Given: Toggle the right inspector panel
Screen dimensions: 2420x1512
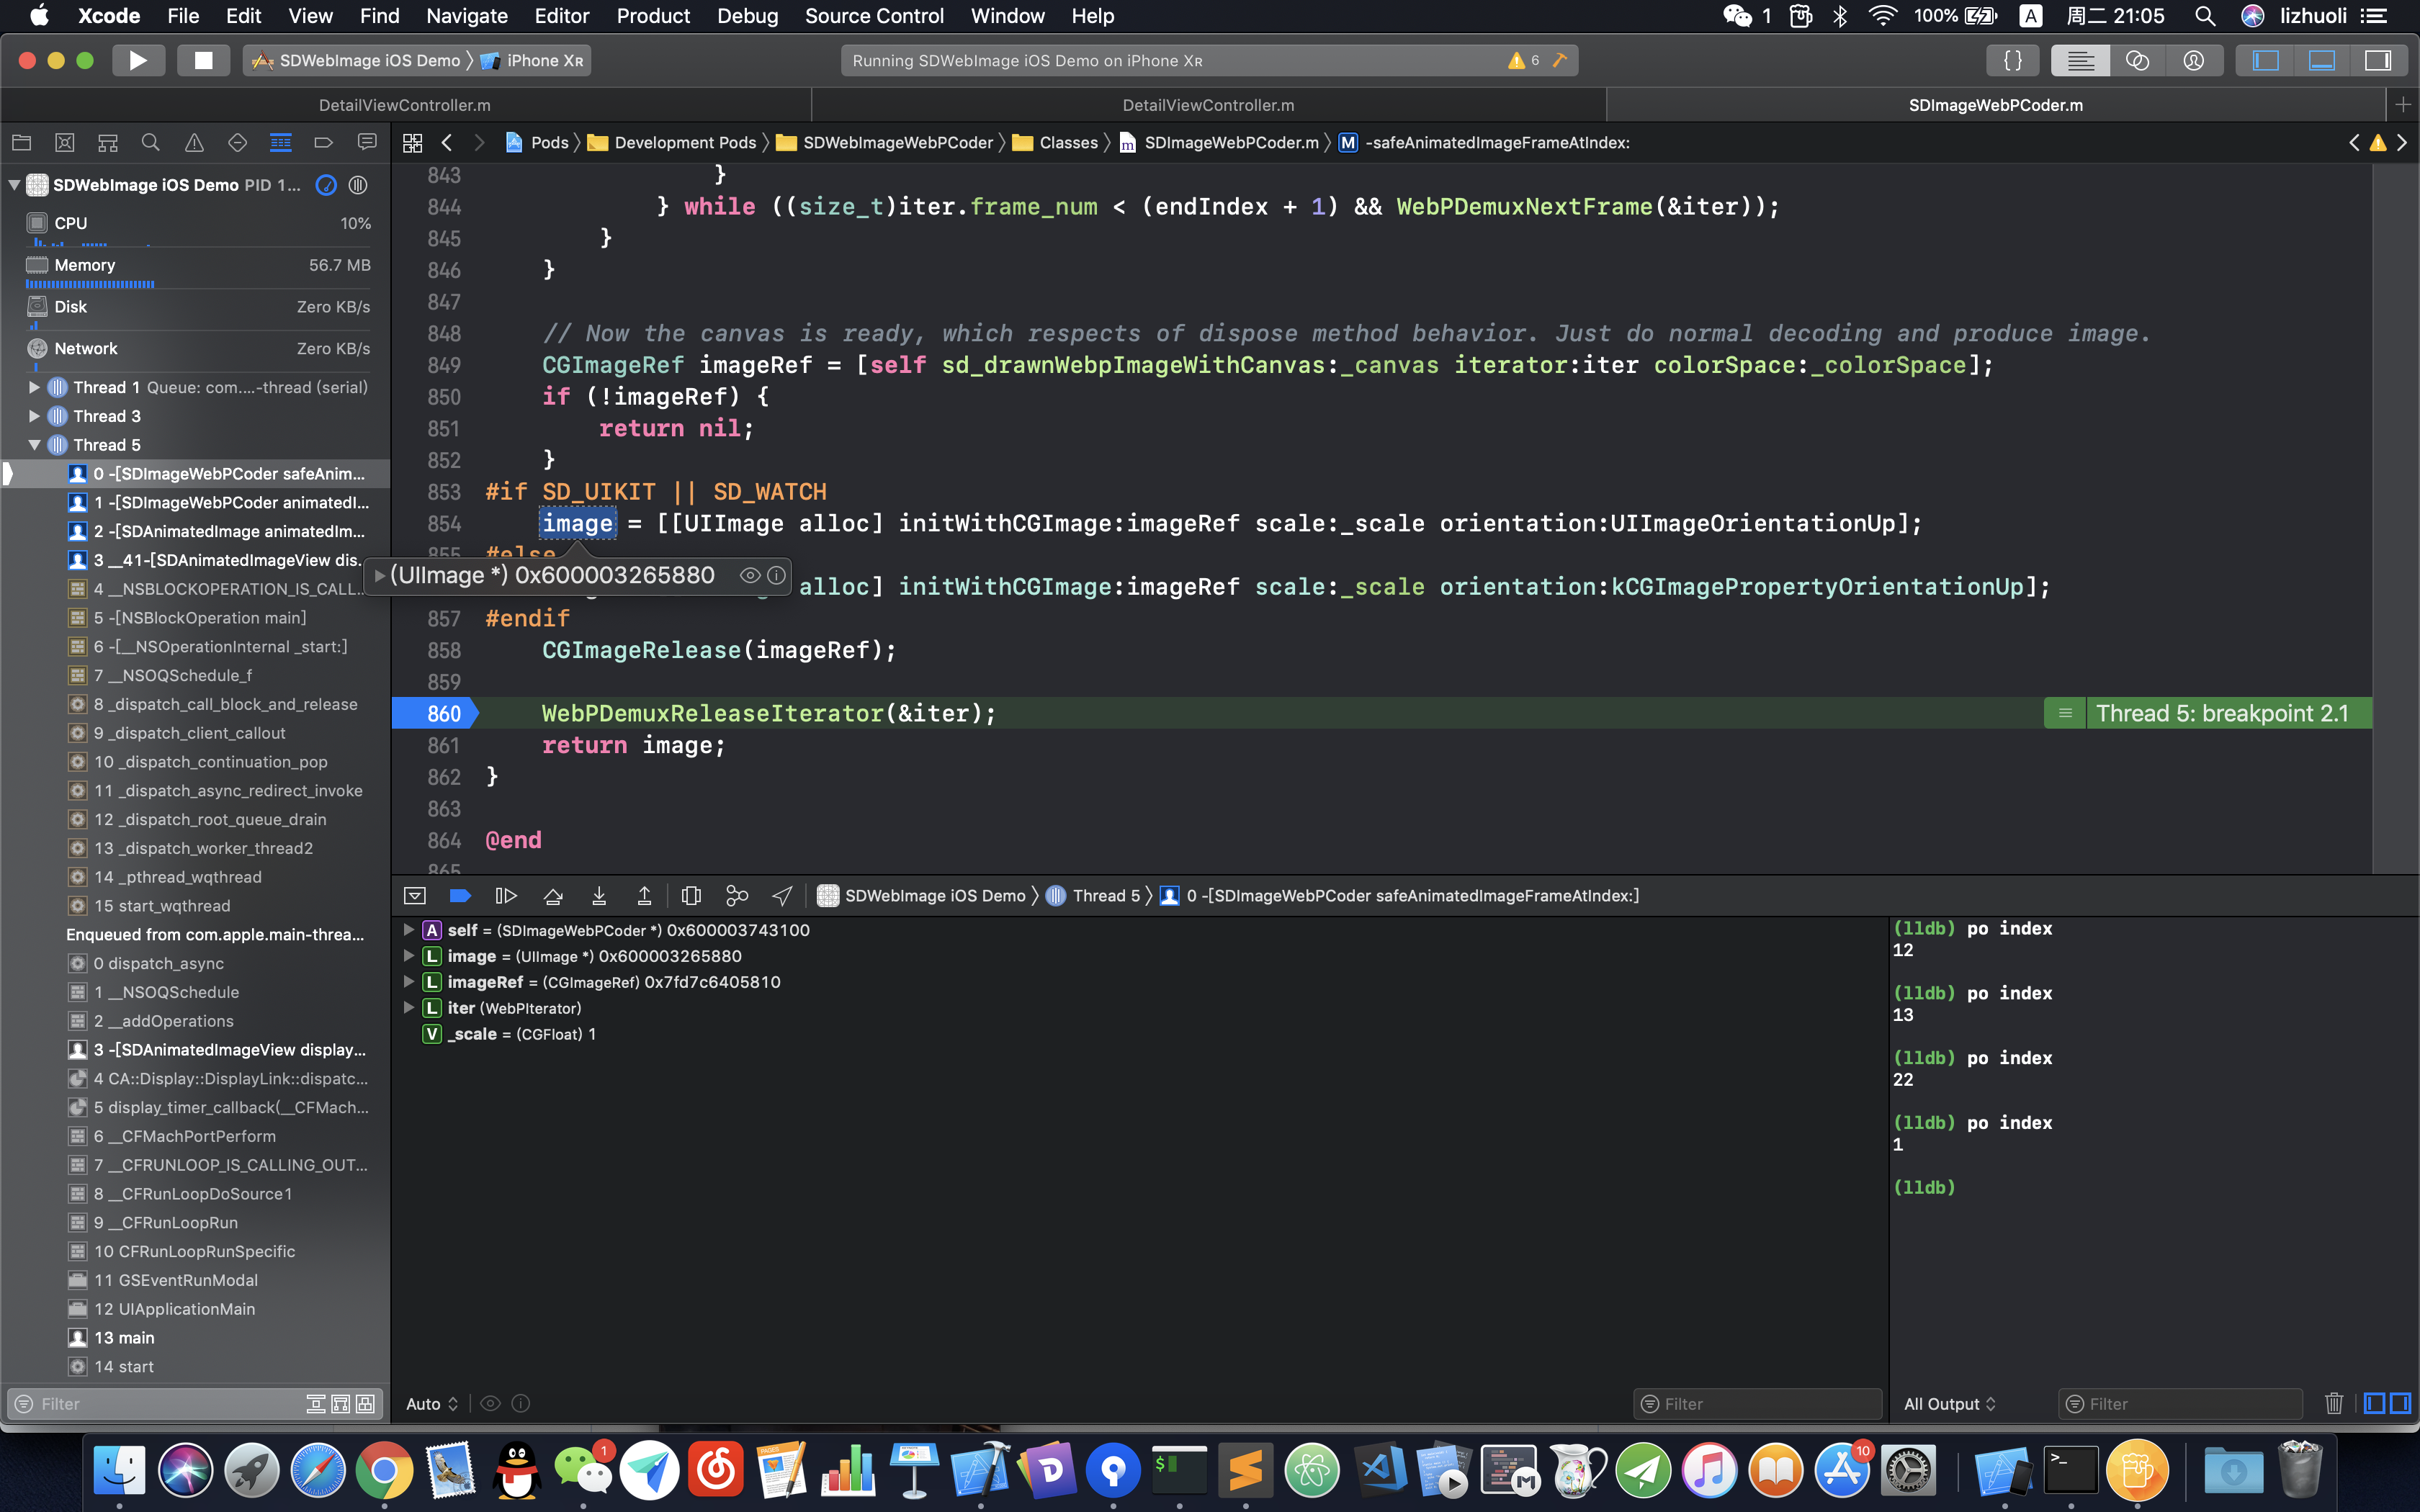Looking at the screenshot, I should (x=2377, y=61).
